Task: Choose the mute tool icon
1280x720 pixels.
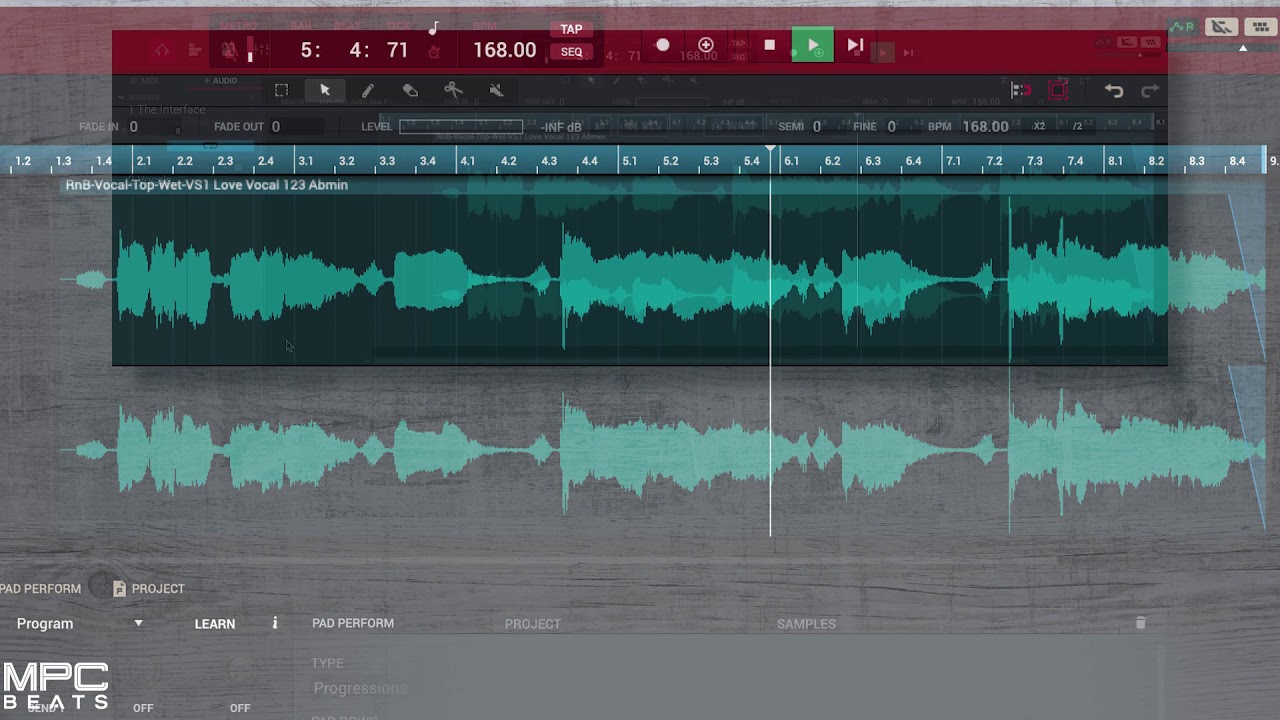Action: (496, 90)
